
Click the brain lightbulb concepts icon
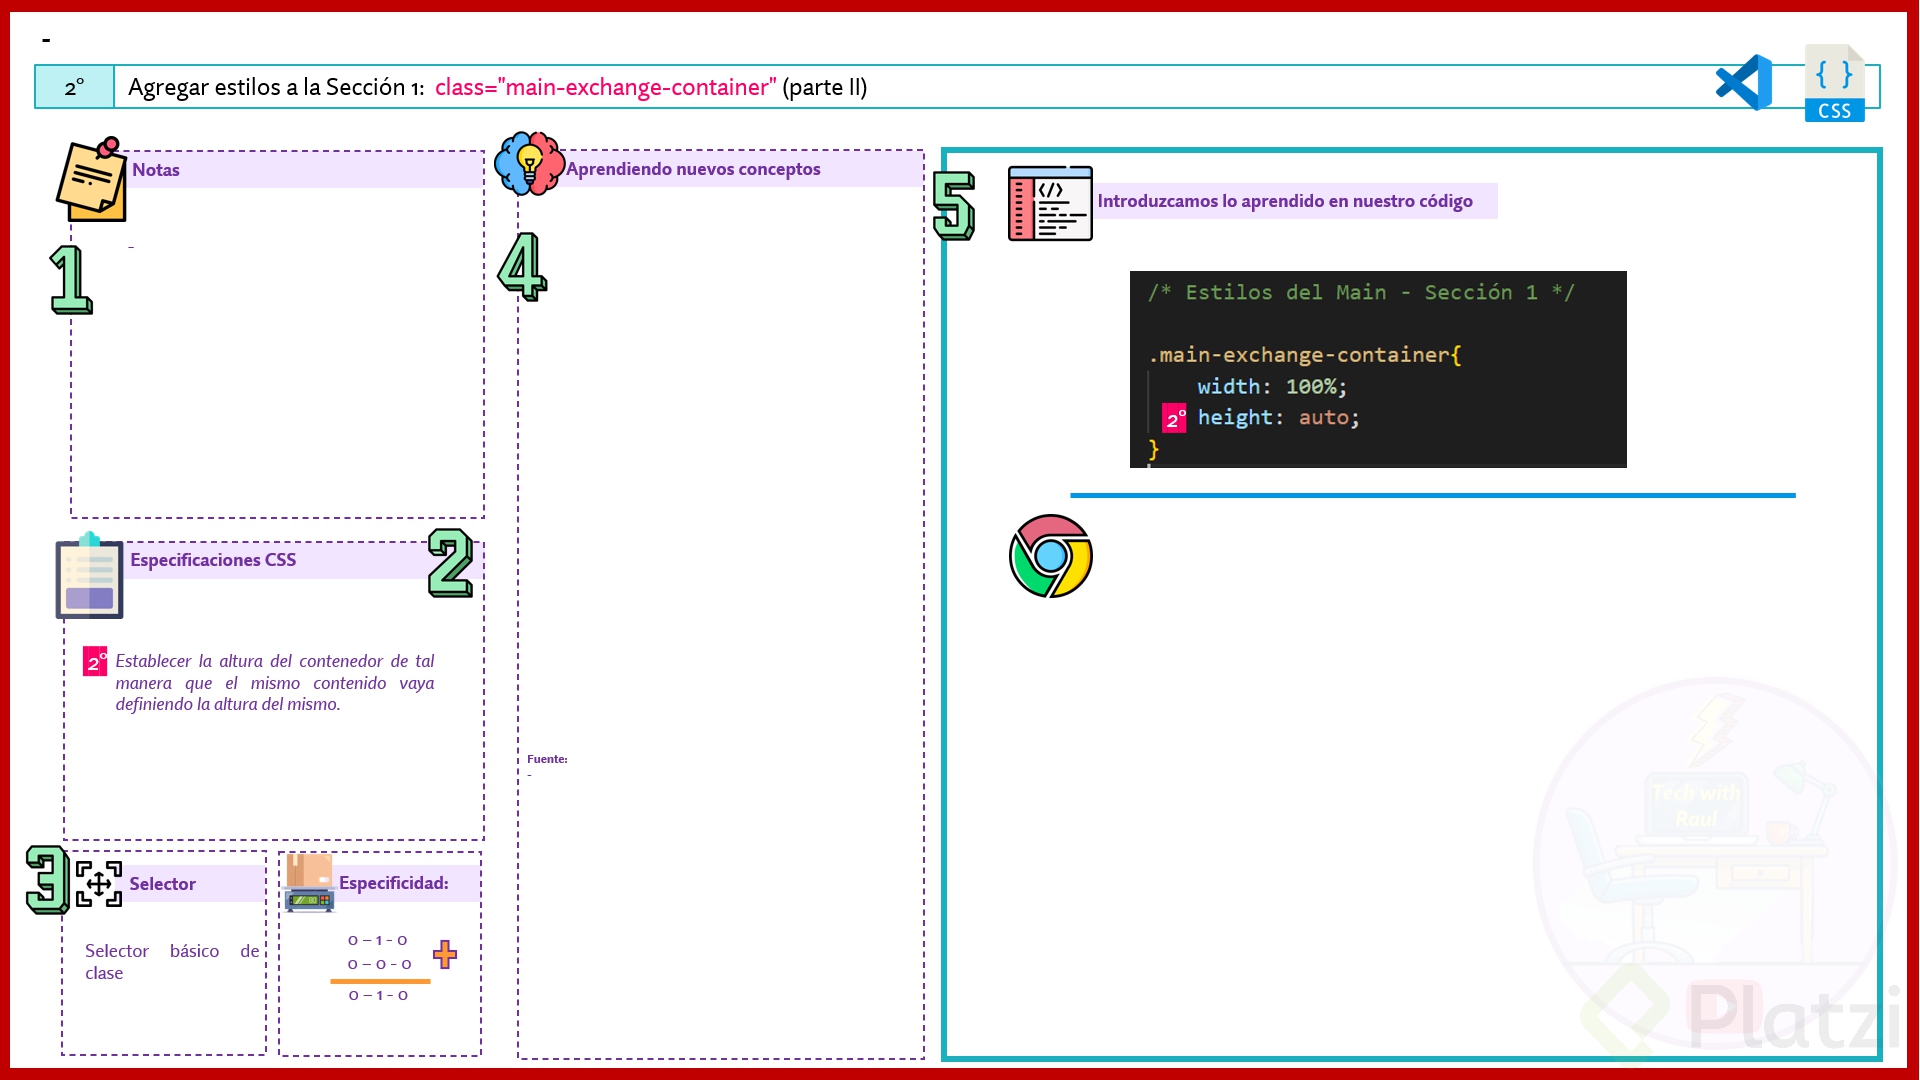pos(529,163)
